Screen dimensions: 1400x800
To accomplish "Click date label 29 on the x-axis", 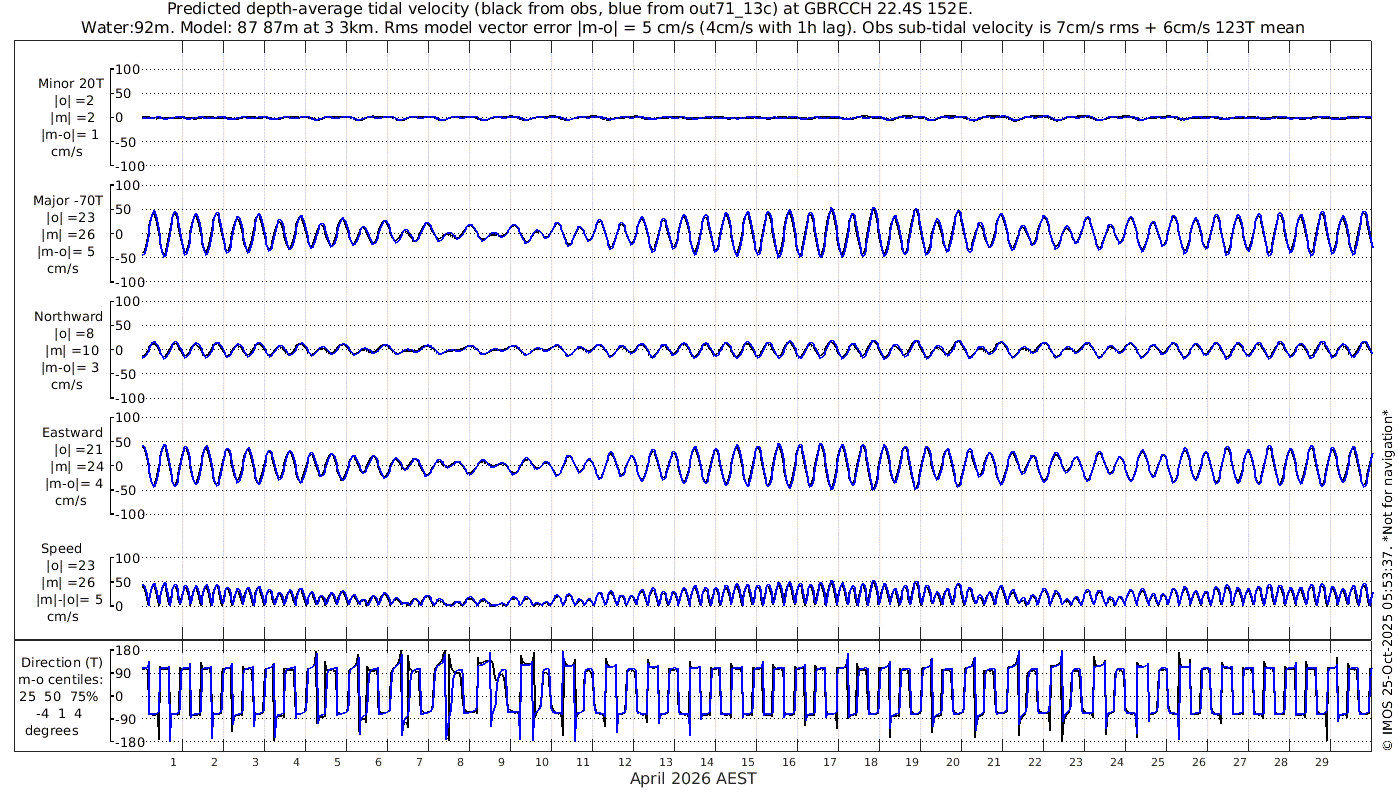I will [x=1321, y=762].
